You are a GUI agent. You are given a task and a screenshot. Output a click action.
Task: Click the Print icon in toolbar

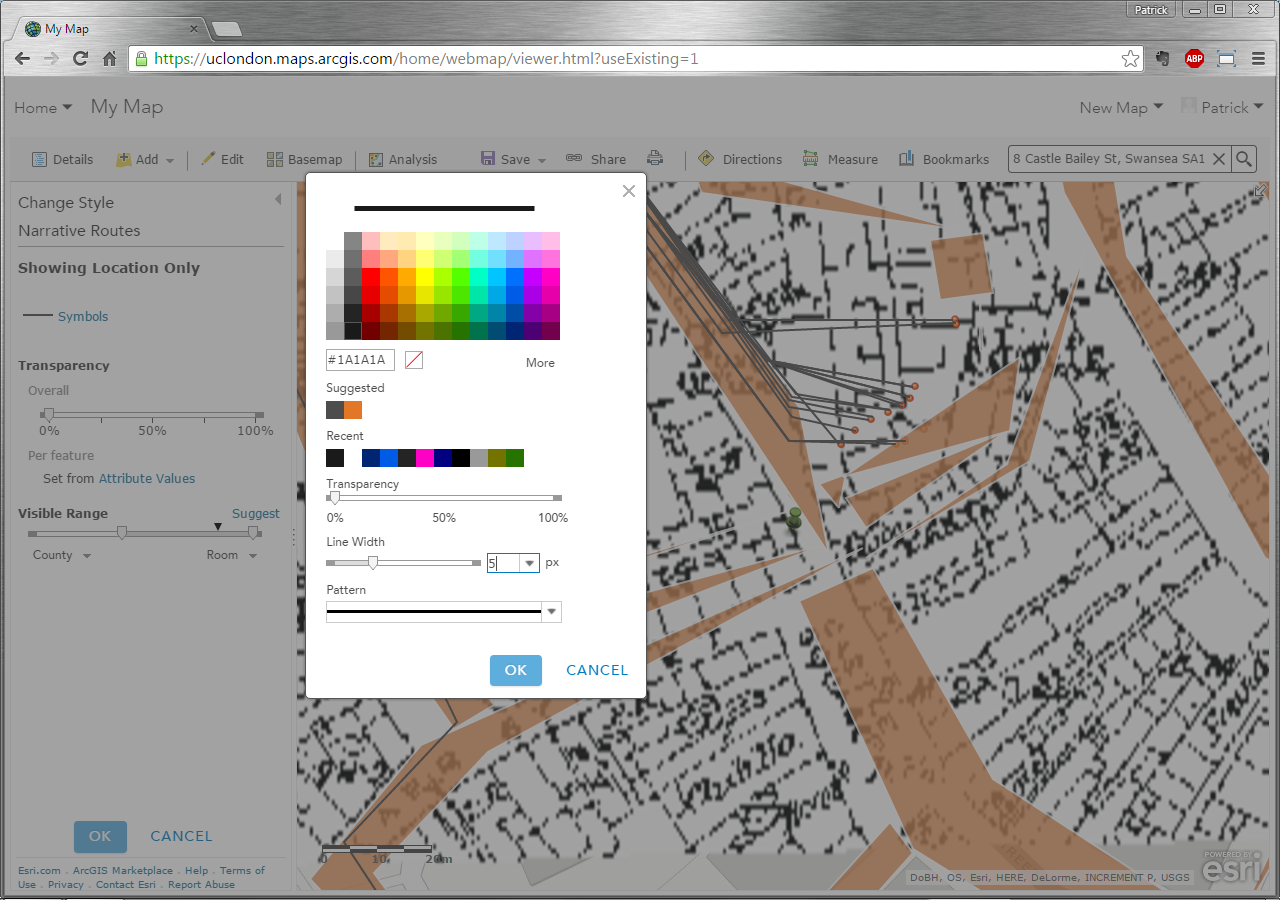click(655, 158)
